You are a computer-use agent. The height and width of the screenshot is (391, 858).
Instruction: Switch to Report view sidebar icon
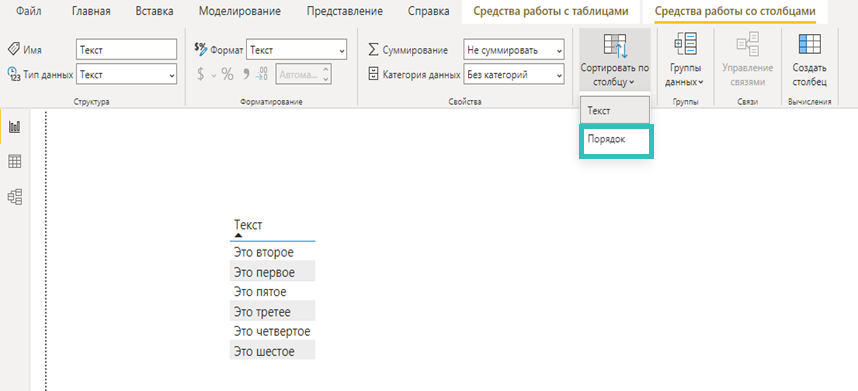15,127
